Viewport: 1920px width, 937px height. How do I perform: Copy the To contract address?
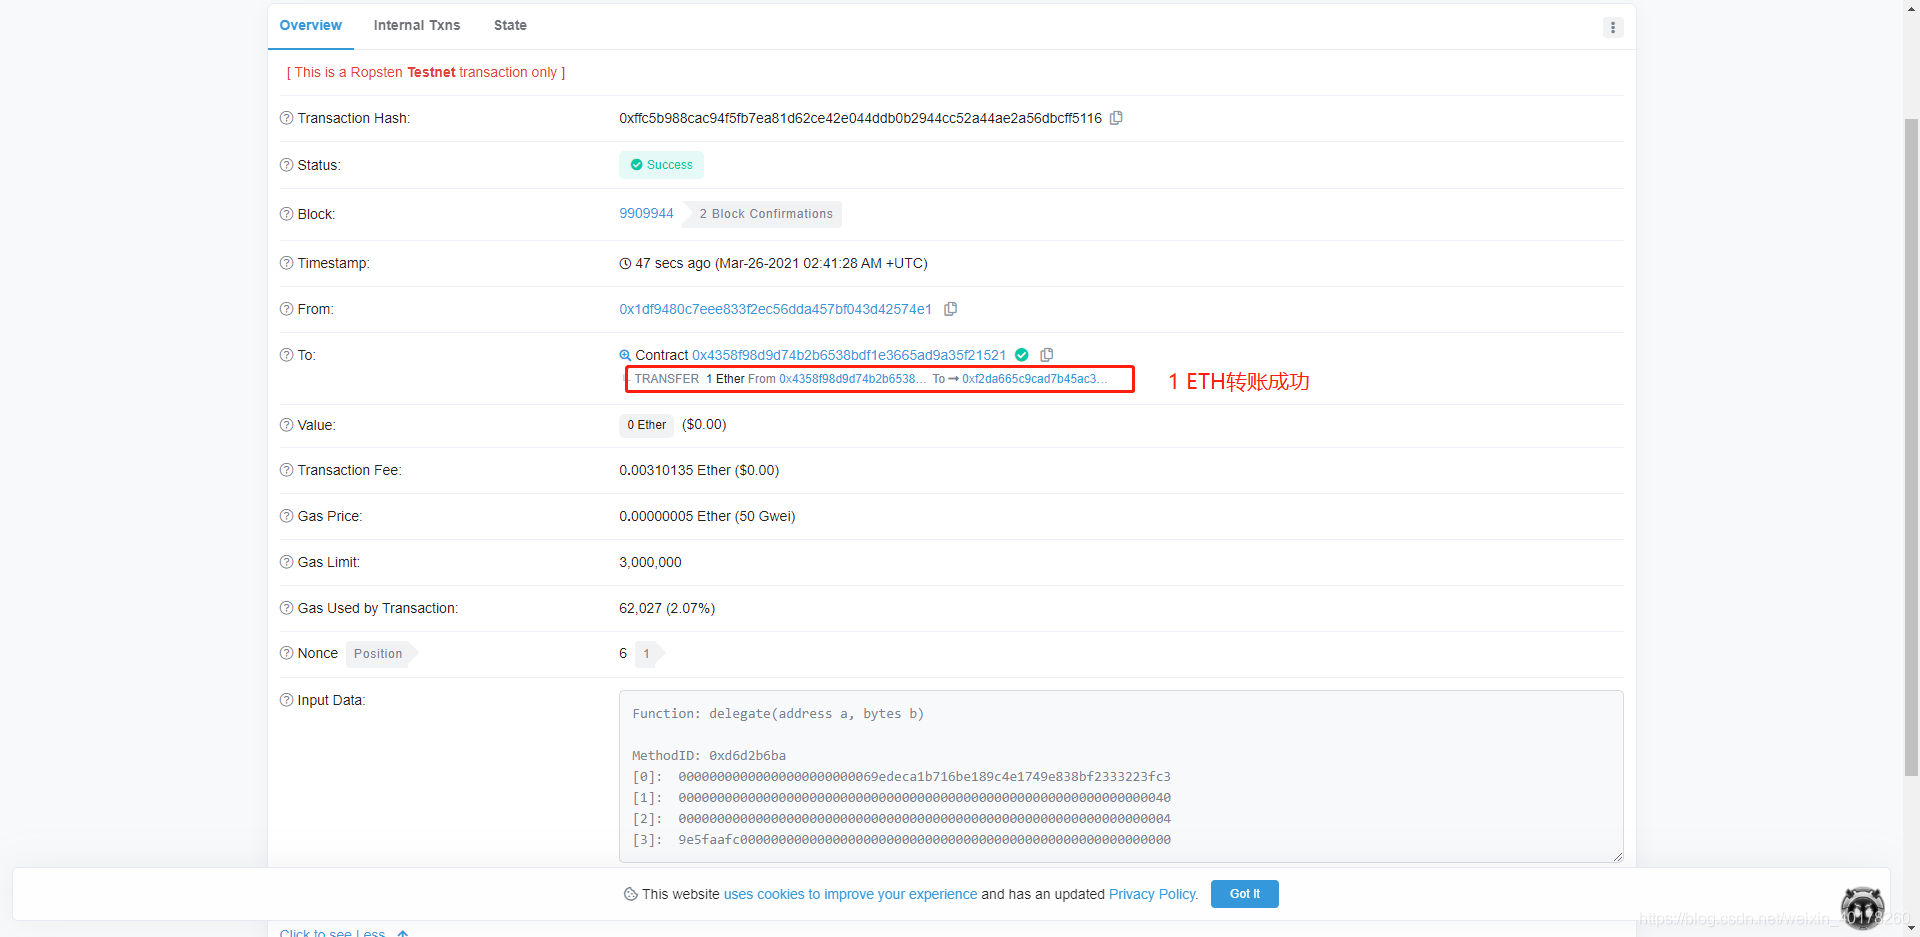[x=1047, y=355]
